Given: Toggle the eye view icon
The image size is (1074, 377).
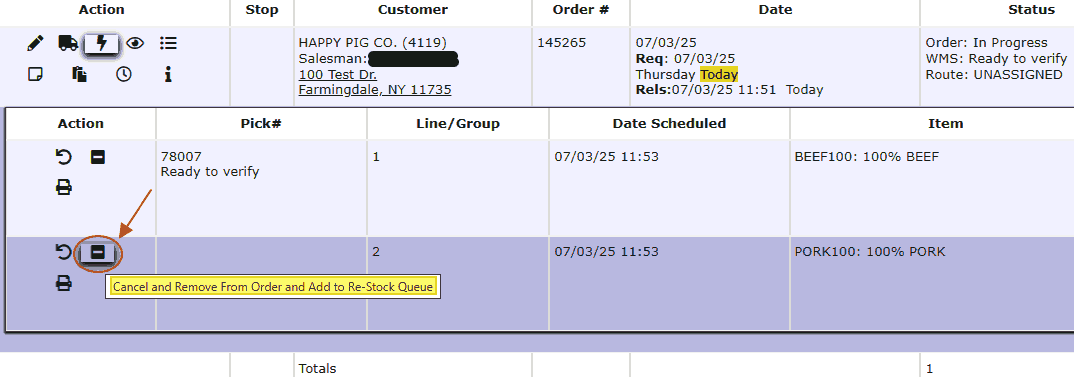Looking at the screenshot, I should [x=135, y=44].
